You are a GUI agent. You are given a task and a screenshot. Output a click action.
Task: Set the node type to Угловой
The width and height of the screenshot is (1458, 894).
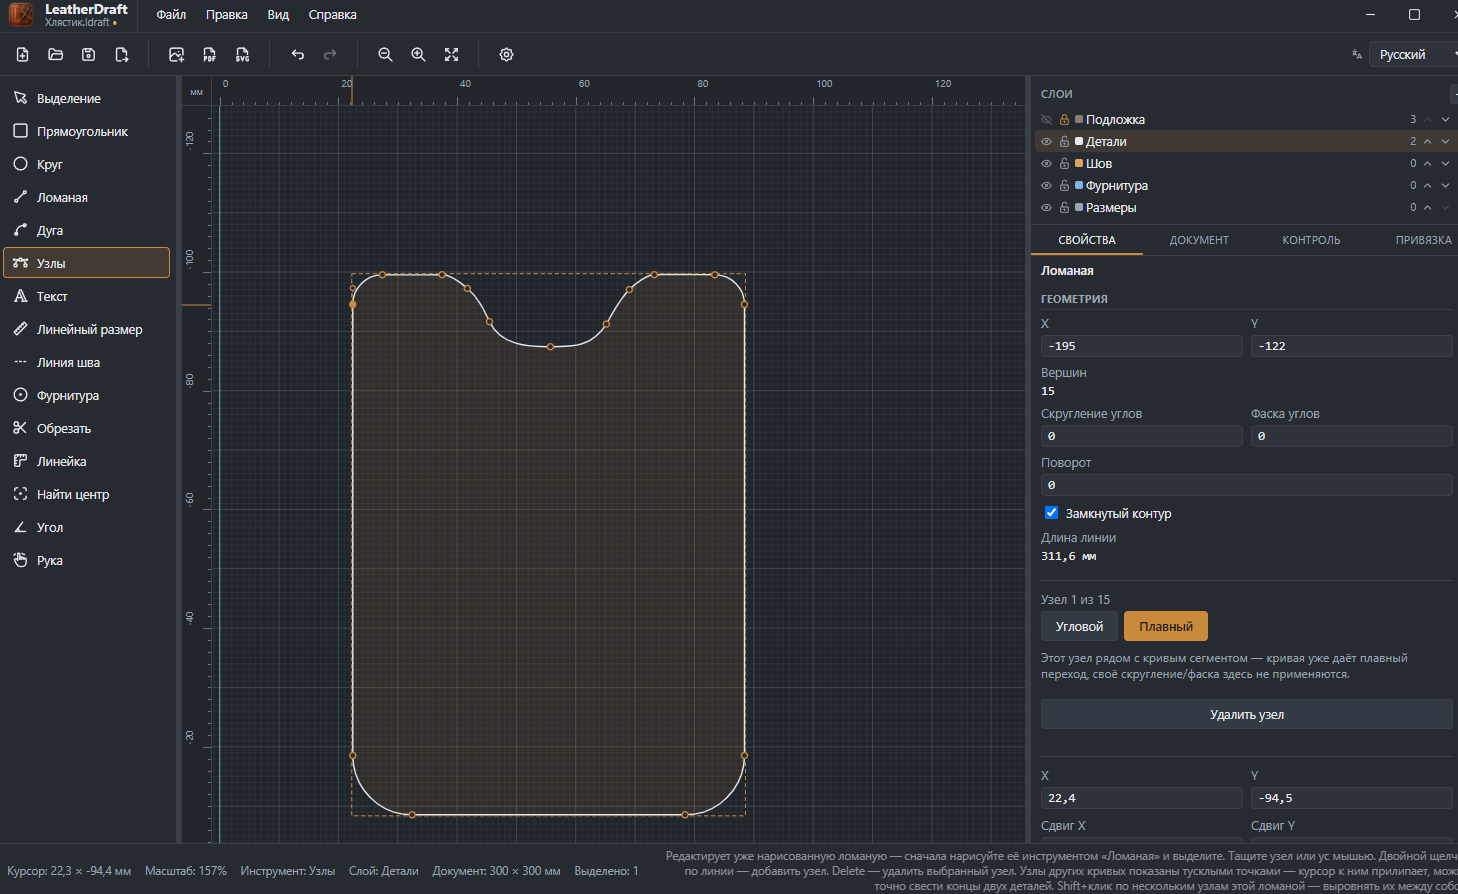coord(1079,627)
